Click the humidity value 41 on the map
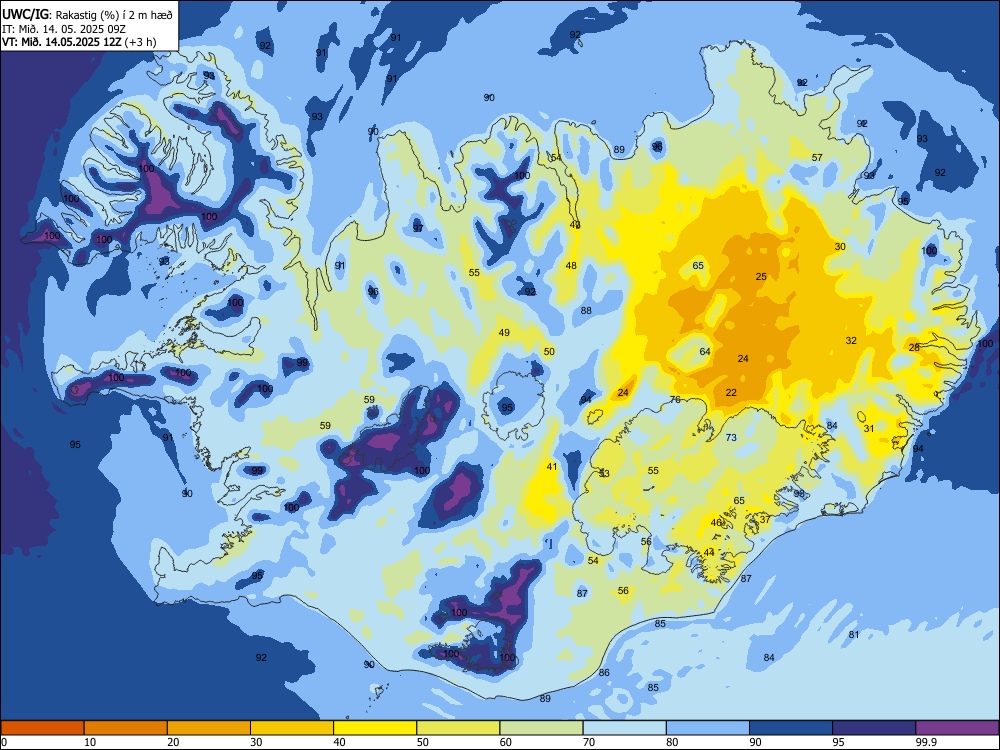 point(552,466)
